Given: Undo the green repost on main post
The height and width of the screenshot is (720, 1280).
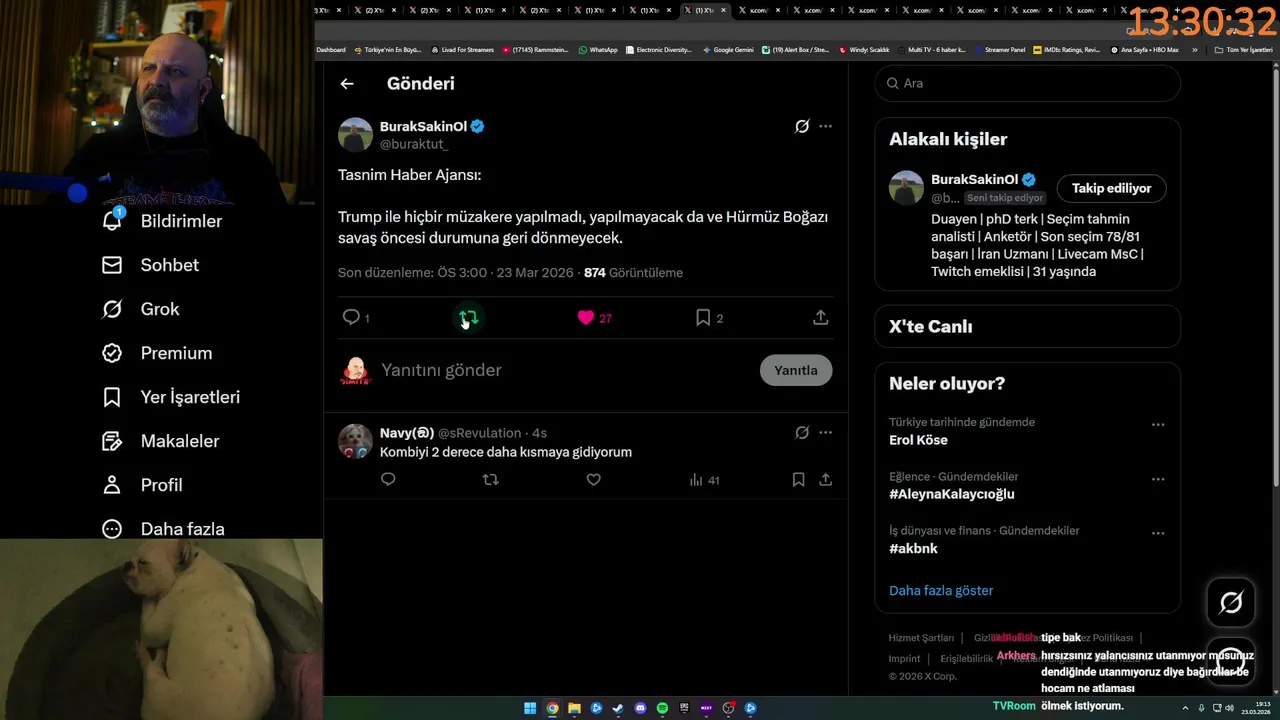Looking at the screenshot, I should [x=468, y=317].
